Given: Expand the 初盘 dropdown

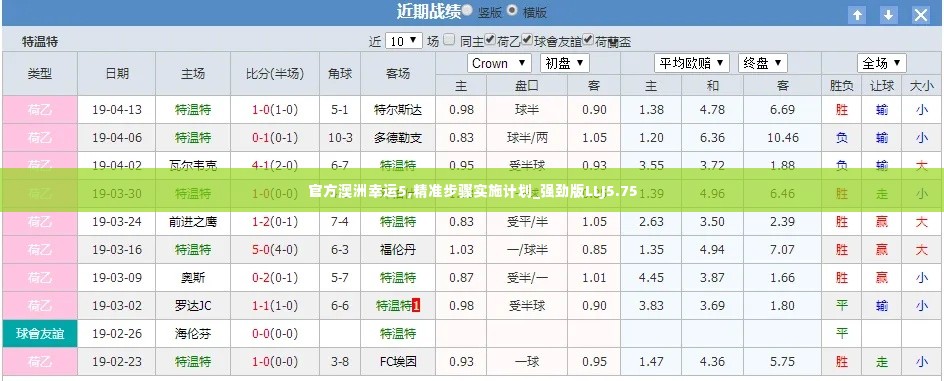Looking at the screenshot, I should 565,63.
